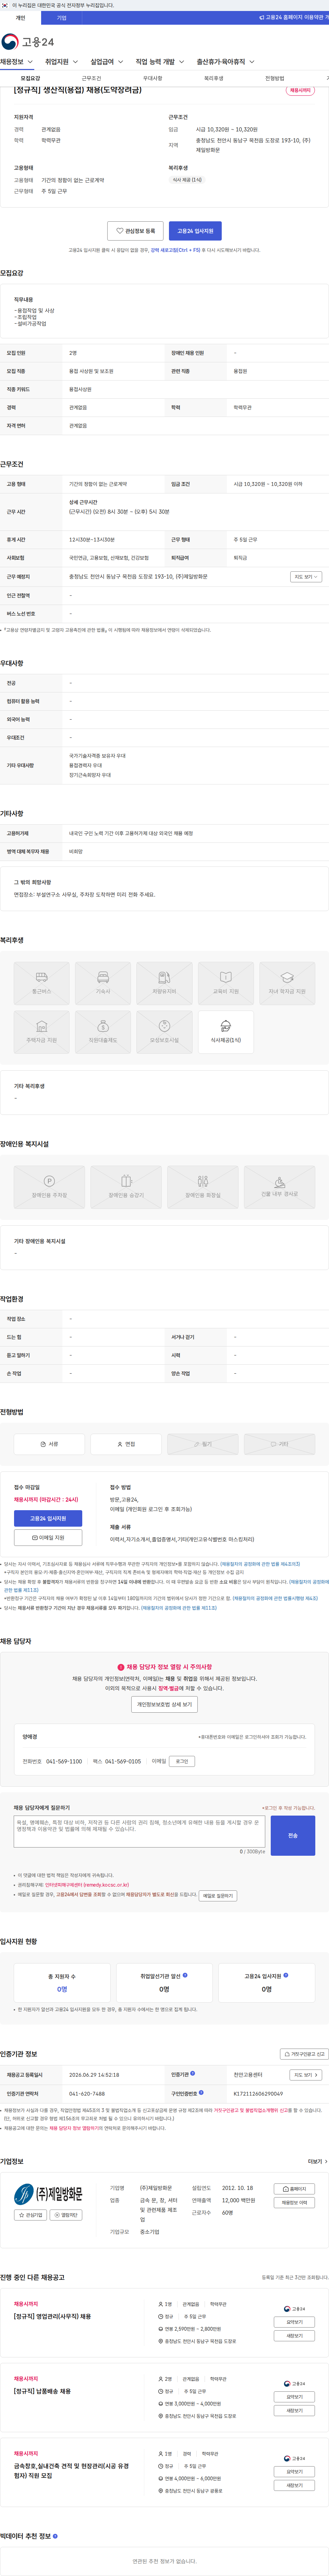The height and width of the screenshot is (2576, 329).
Task: Click the 열람제한 button
Action: 66,2215
